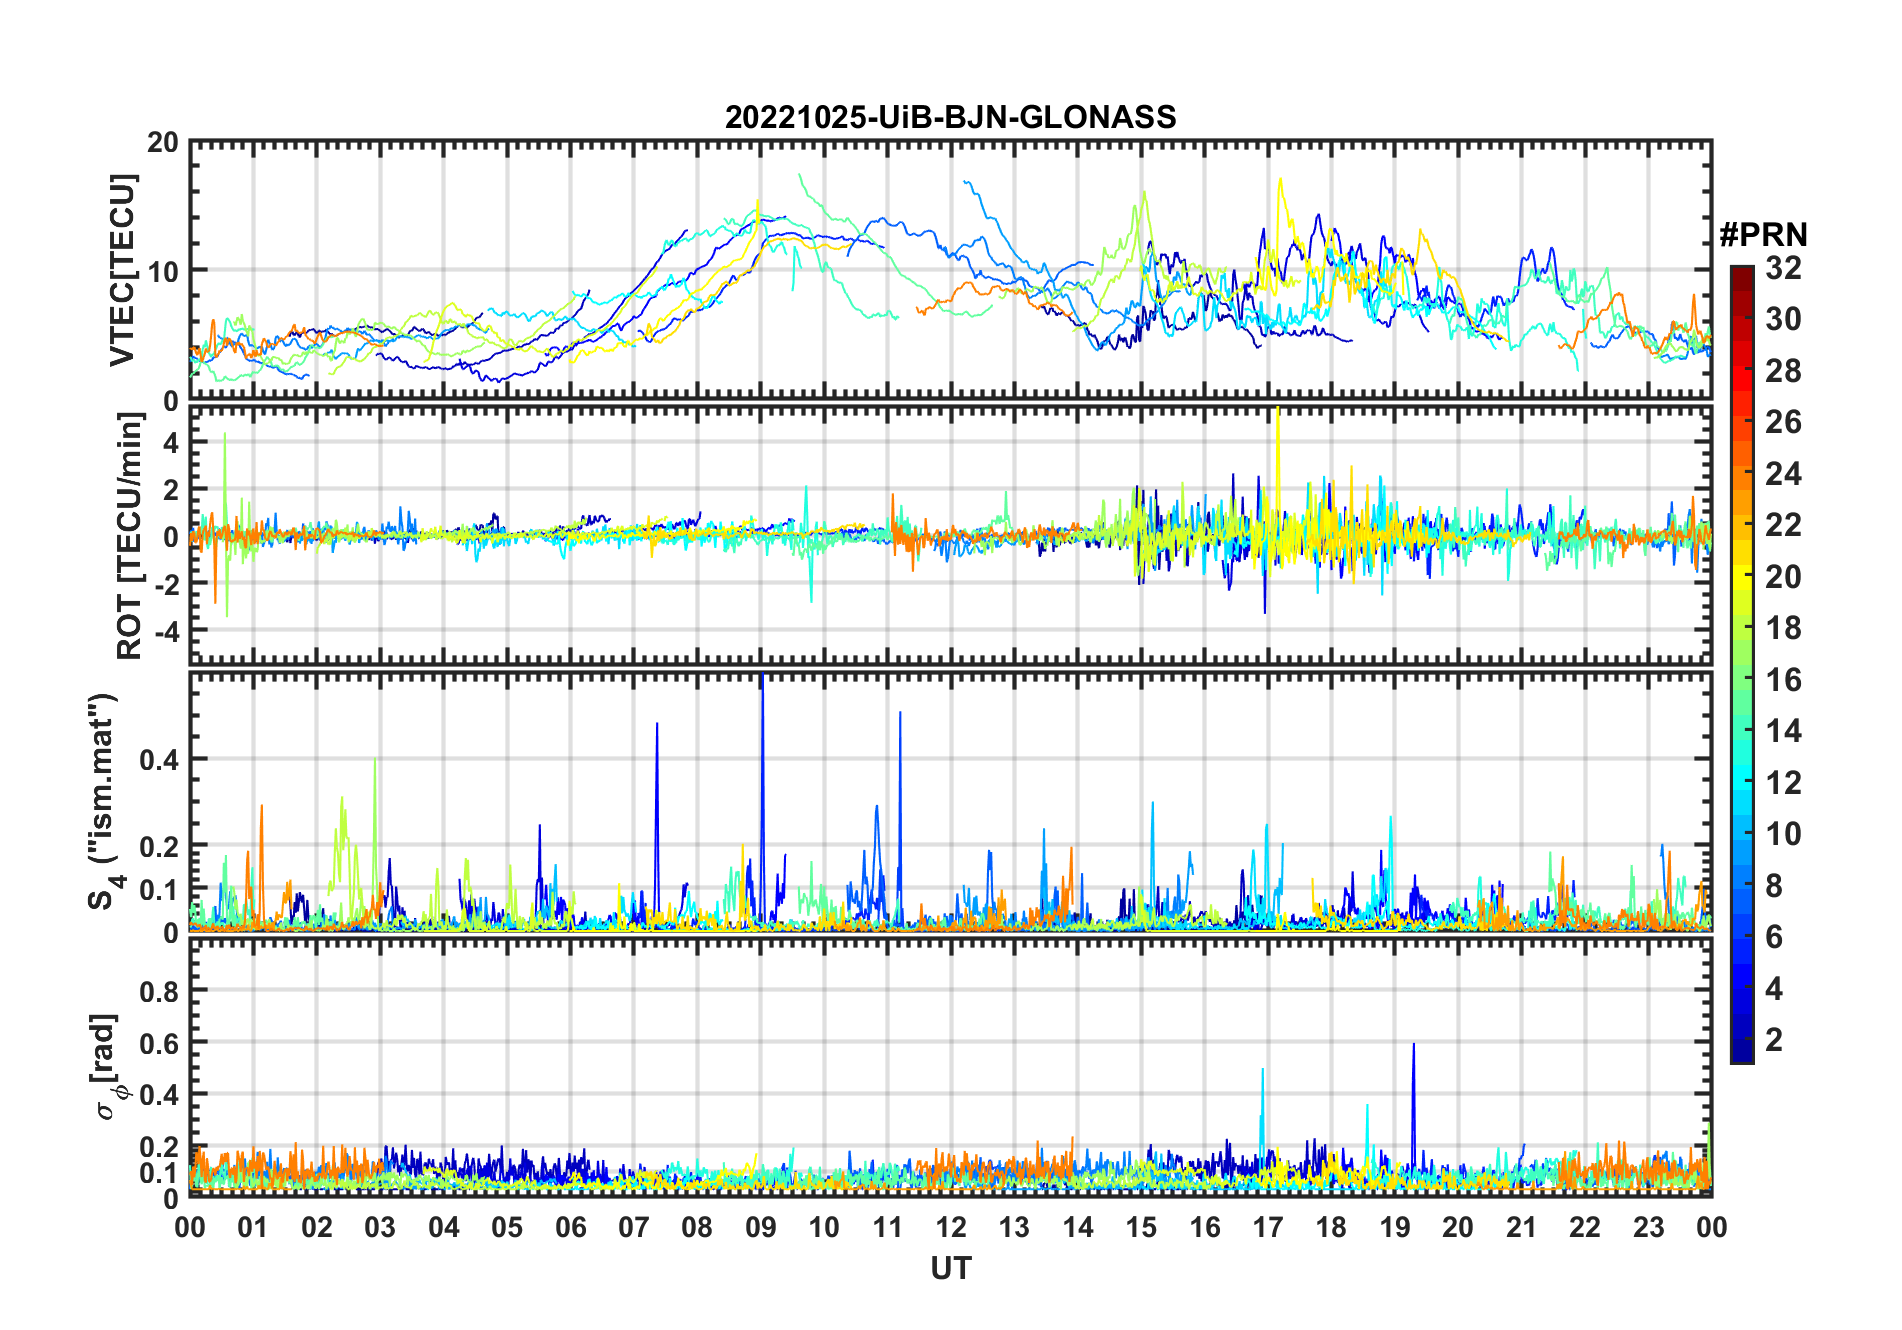Click colorbar tick label 22
Image resolution: width=1902 pixels, height=1330 pixels.
click(x=1783, y=525)
